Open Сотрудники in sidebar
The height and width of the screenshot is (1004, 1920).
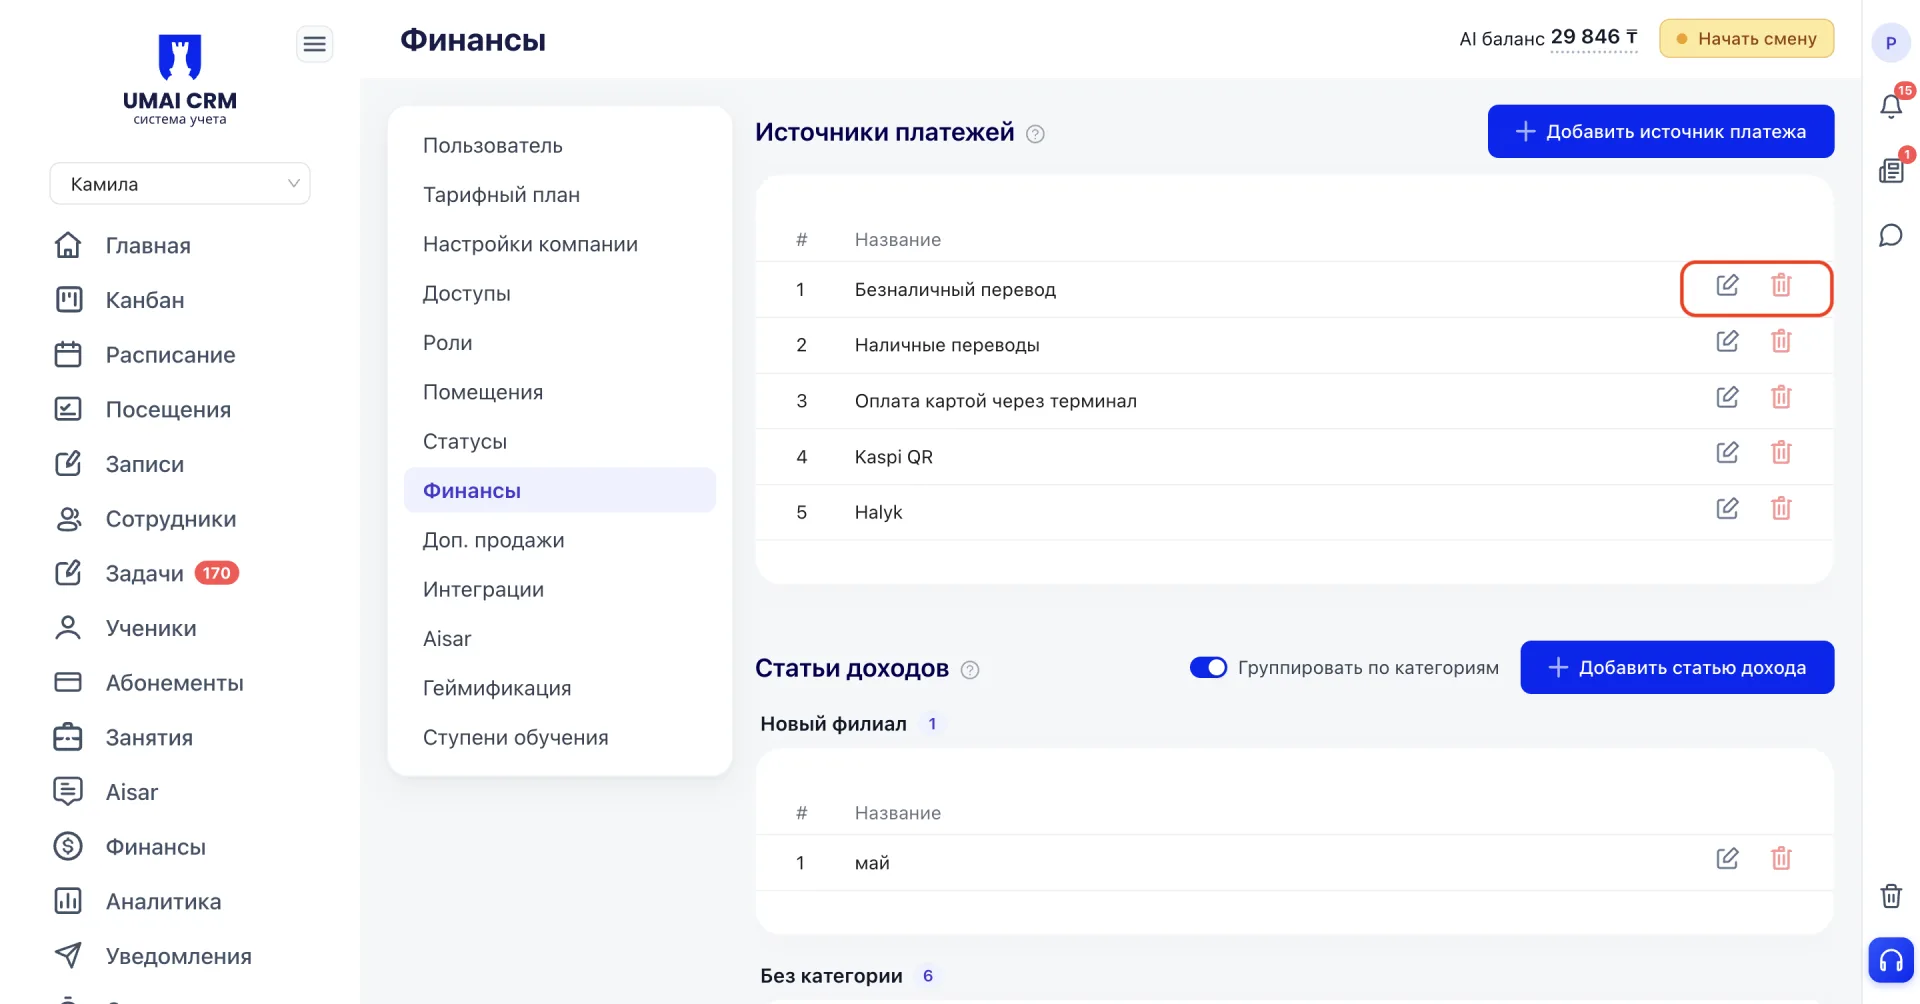click(x=171, y=519)
